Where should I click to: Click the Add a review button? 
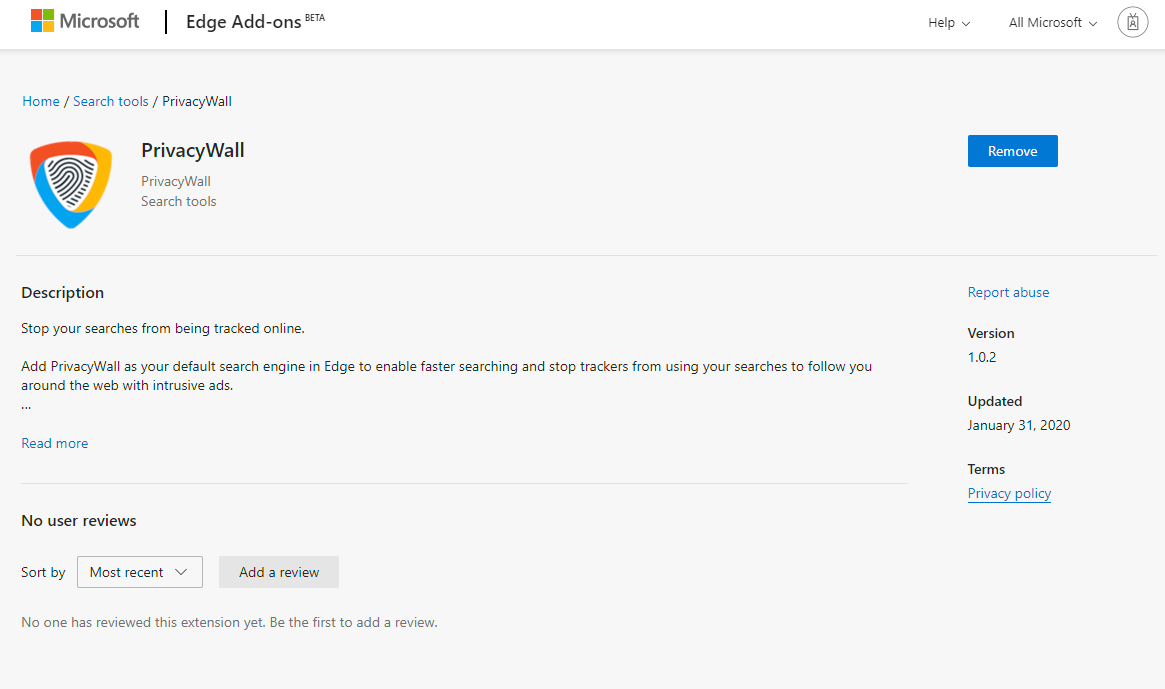279,572
